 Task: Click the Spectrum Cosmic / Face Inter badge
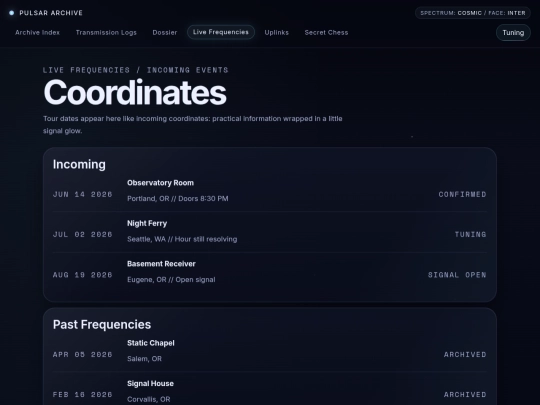(x=473, y=13)
